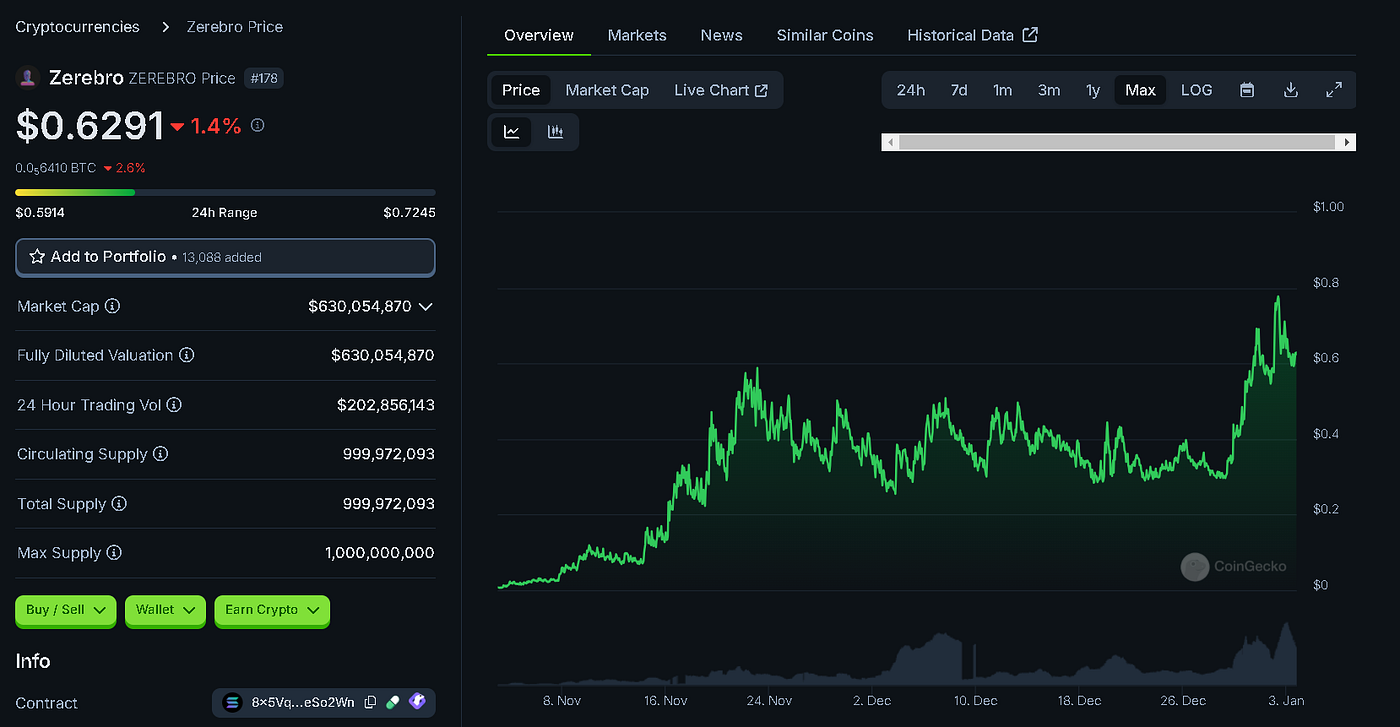Screen dimensions: 1400x727
Task: Click the star icon in Add to Portfolio
Action: coord(37,257)
